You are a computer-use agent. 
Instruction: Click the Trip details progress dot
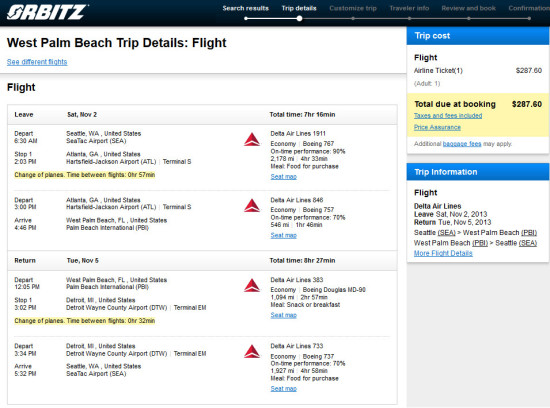click(x=299, y=19)
